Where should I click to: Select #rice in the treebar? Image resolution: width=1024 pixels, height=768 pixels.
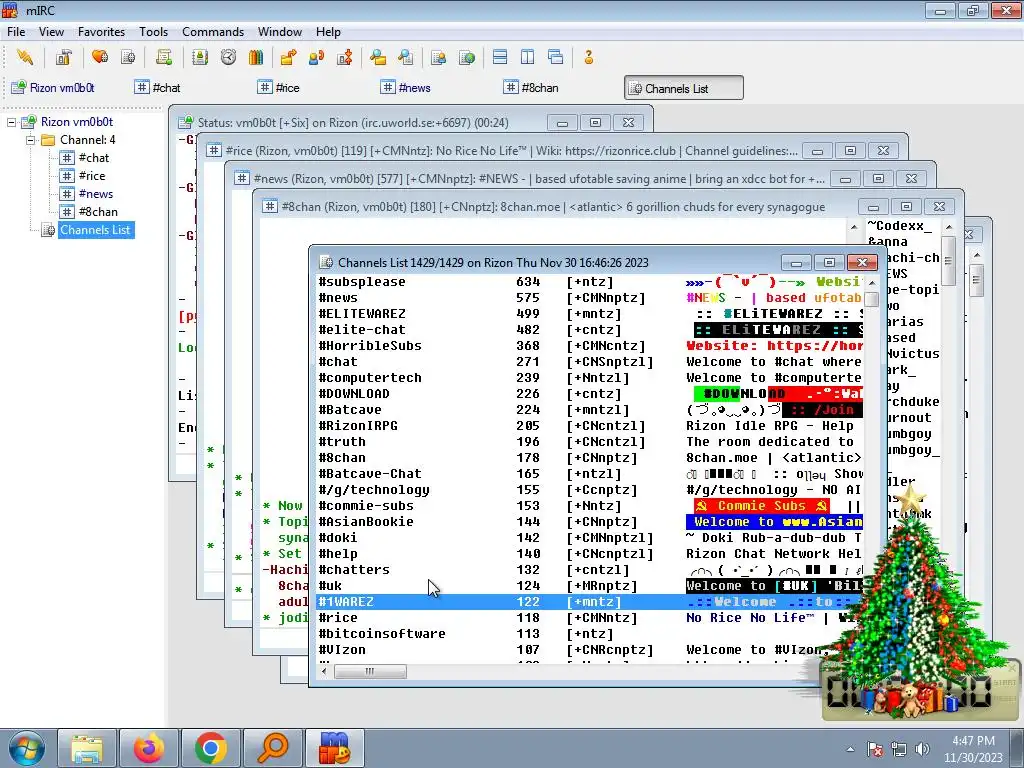point(91,176)
